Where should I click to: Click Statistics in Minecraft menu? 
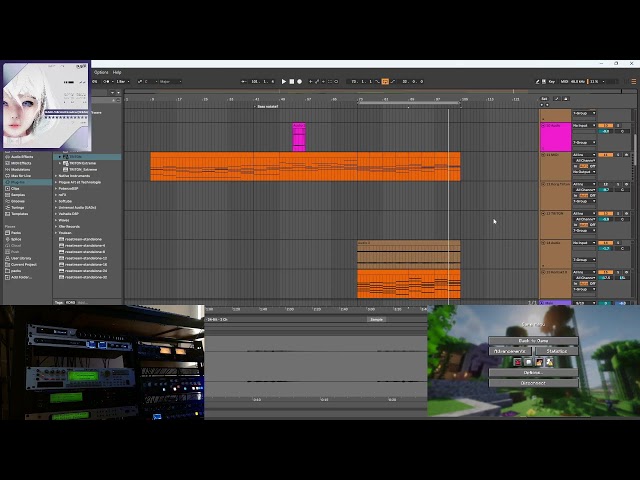pos(556,351)
